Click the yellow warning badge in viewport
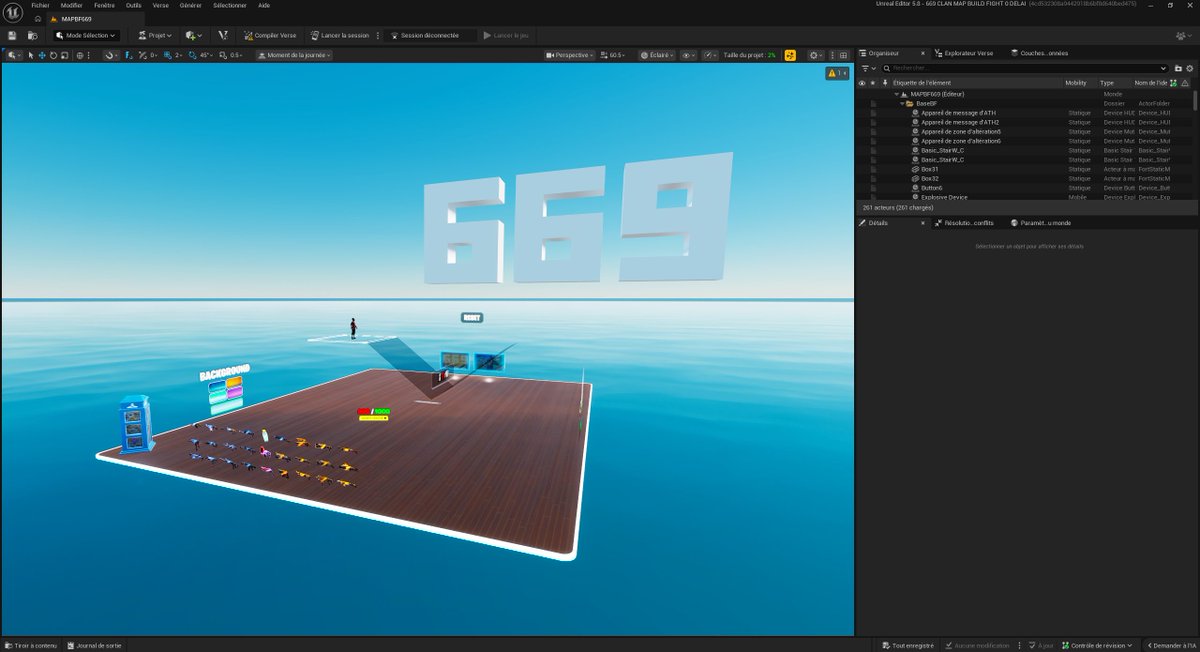Screen dimensions: 1200x652 coord(837,73)
